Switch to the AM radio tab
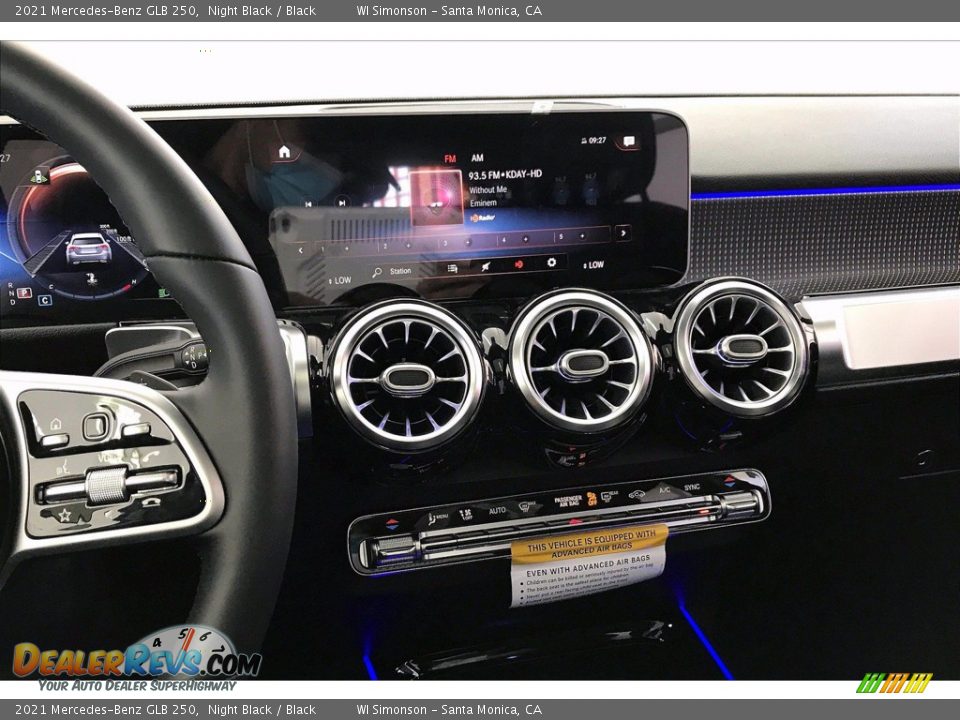This screenshot has width=960, height=720. [x=477, y=157]
